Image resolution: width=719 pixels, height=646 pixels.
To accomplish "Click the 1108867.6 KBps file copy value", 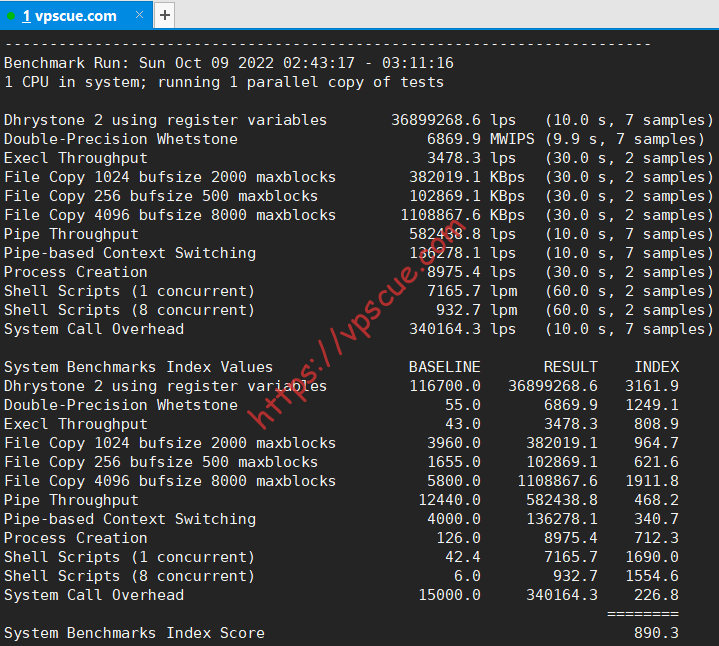I will [x=463, y=215].
